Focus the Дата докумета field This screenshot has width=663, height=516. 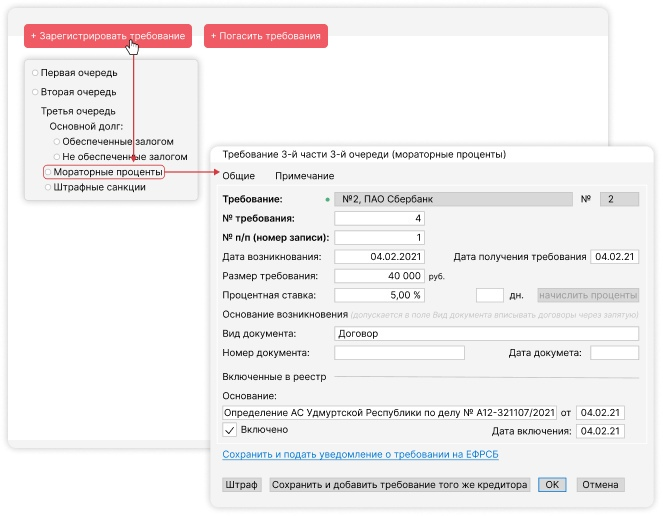[614, 353]
